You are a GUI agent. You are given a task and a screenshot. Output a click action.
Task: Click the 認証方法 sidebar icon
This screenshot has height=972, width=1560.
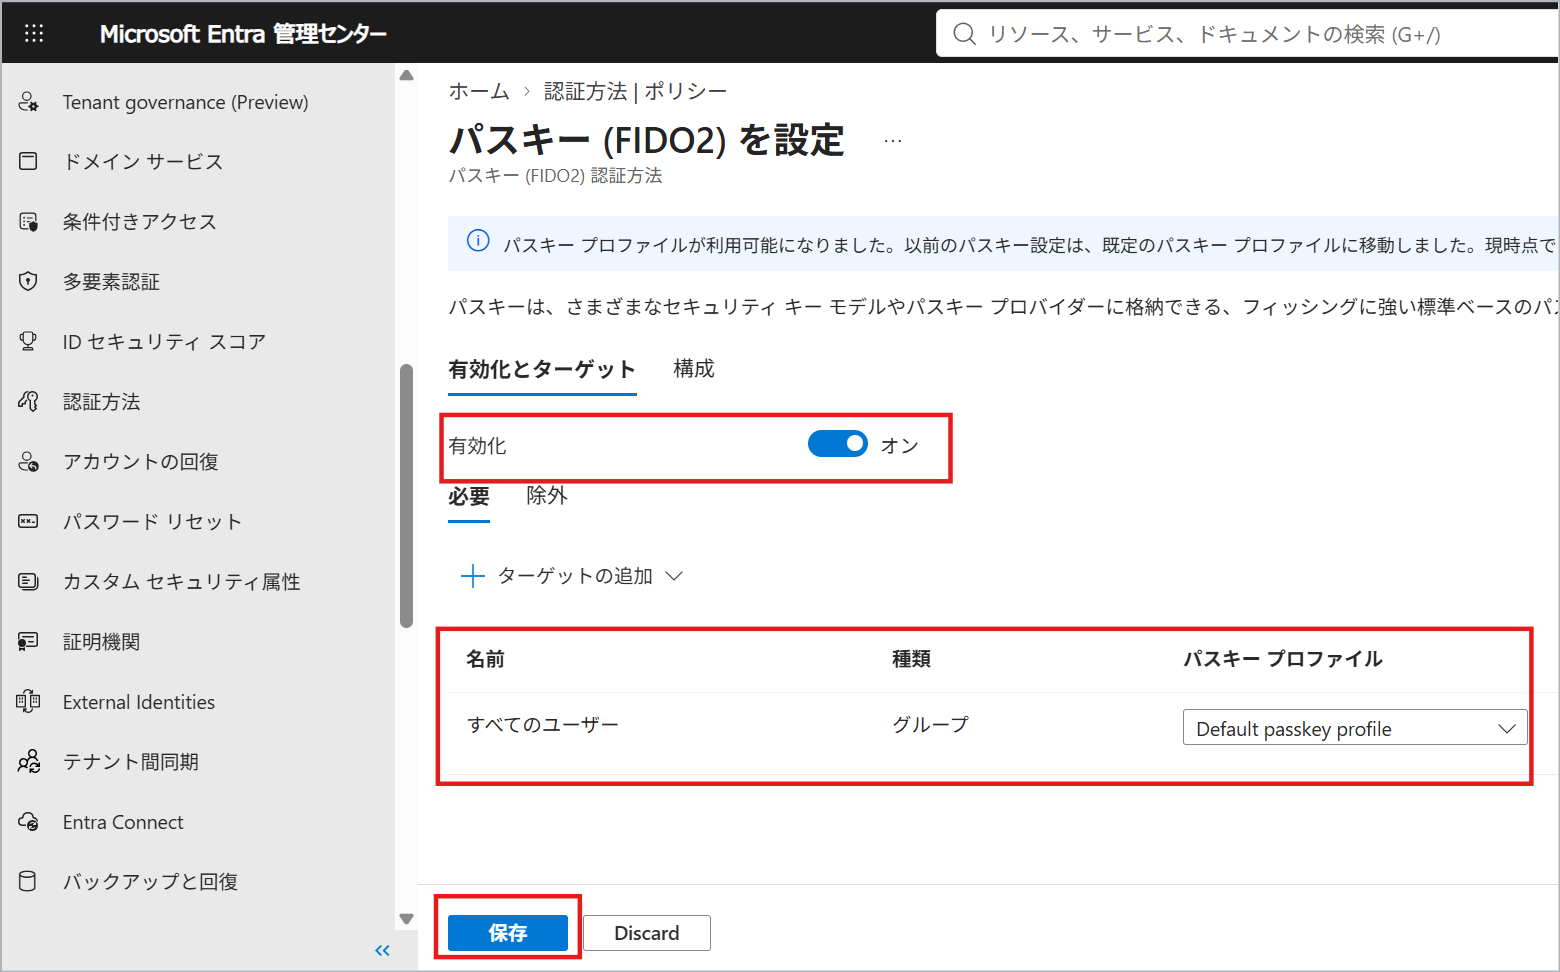click(28, 401)
